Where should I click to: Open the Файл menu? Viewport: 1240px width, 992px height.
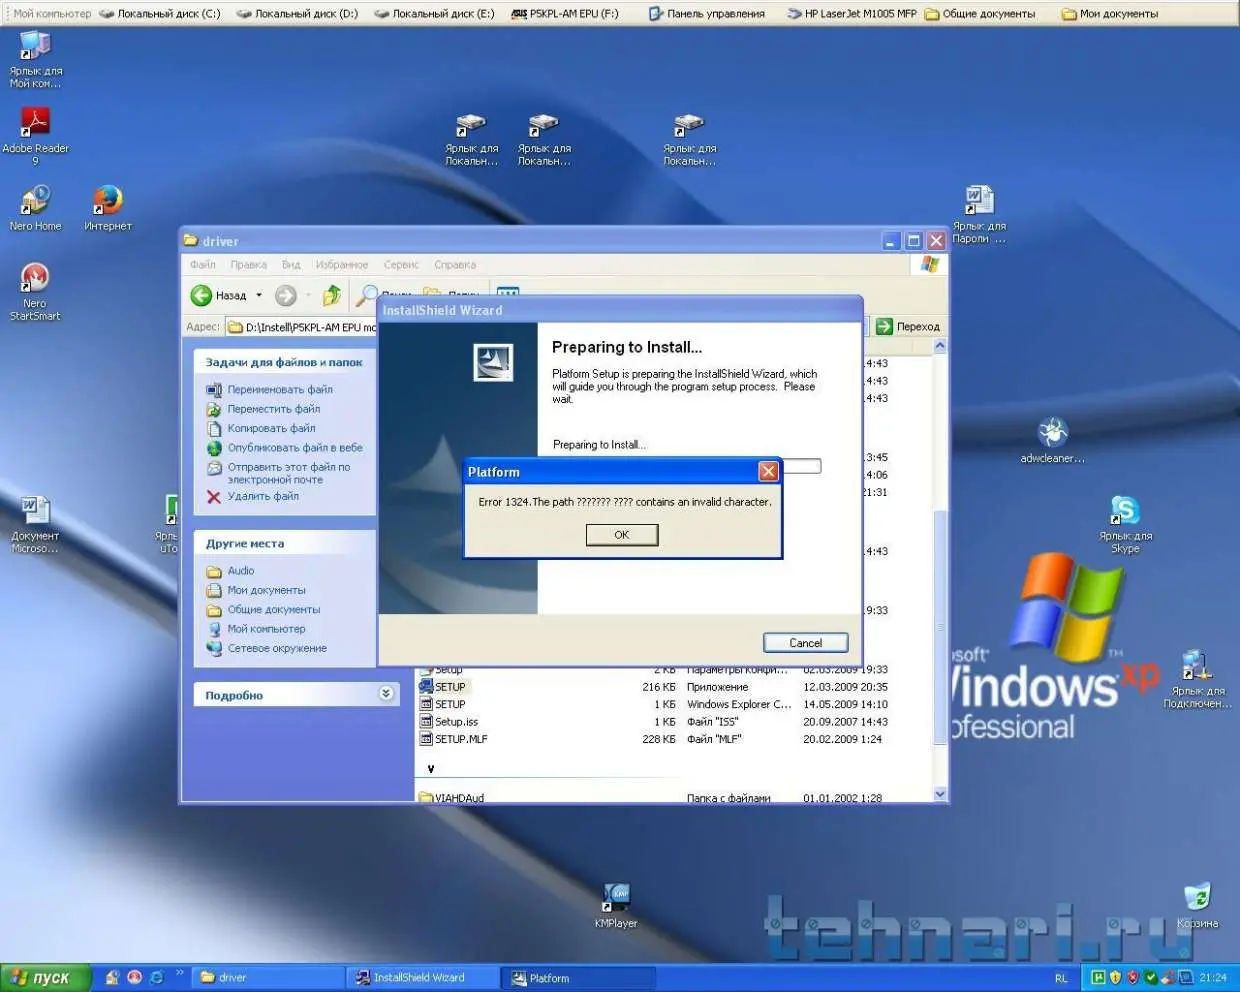point(203,265)
